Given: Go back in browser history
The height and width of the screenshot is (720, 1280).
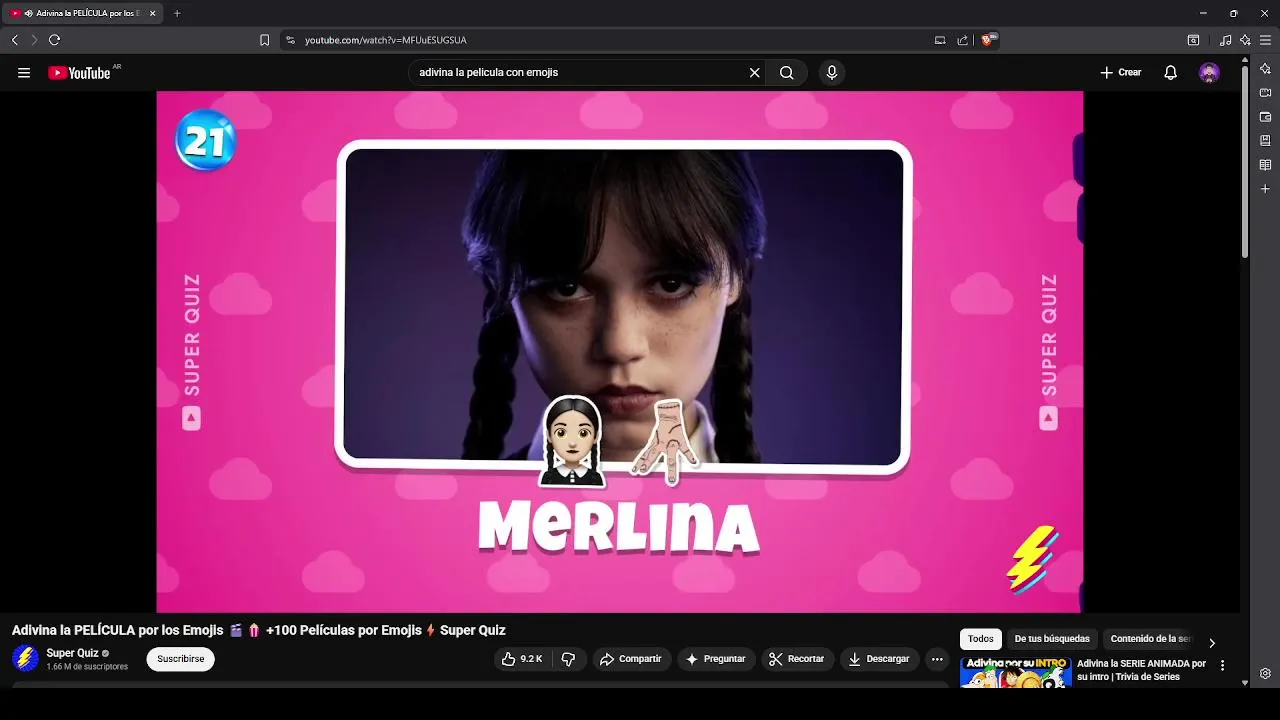Looking at the screenshot, I should pos(14,40).
